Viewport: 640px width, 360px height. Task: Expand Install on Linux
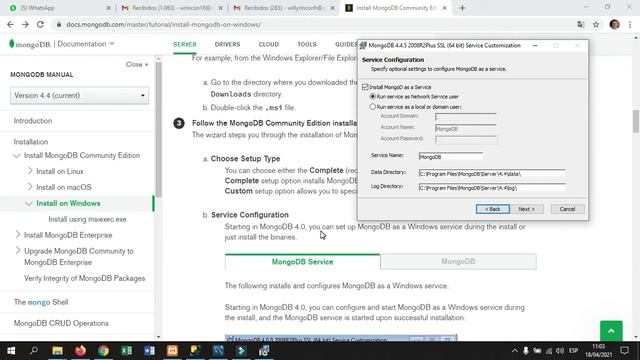pyautogui.click(x=30, y=171)
